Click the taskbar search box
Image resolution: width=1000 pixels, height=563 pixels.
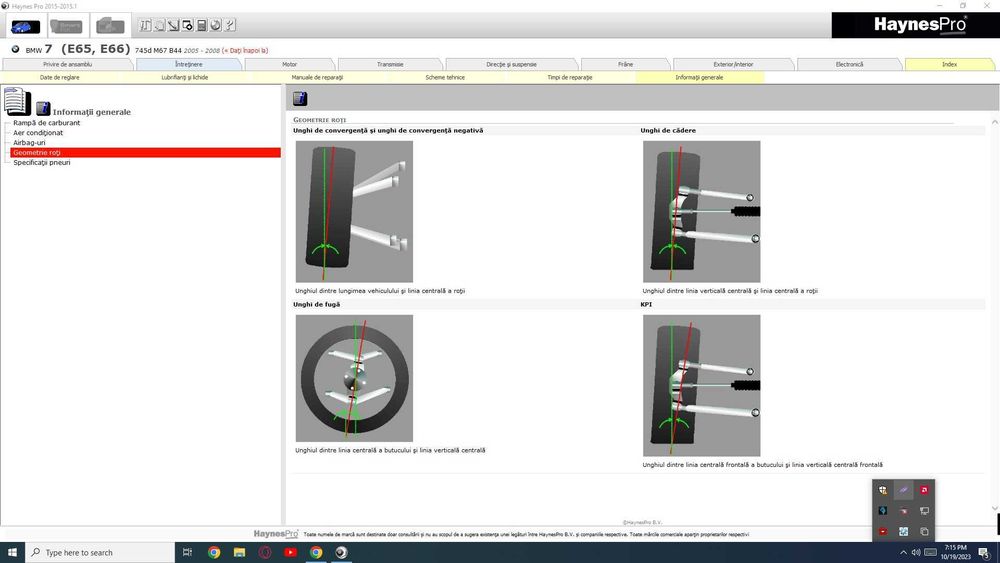(100, 552)
